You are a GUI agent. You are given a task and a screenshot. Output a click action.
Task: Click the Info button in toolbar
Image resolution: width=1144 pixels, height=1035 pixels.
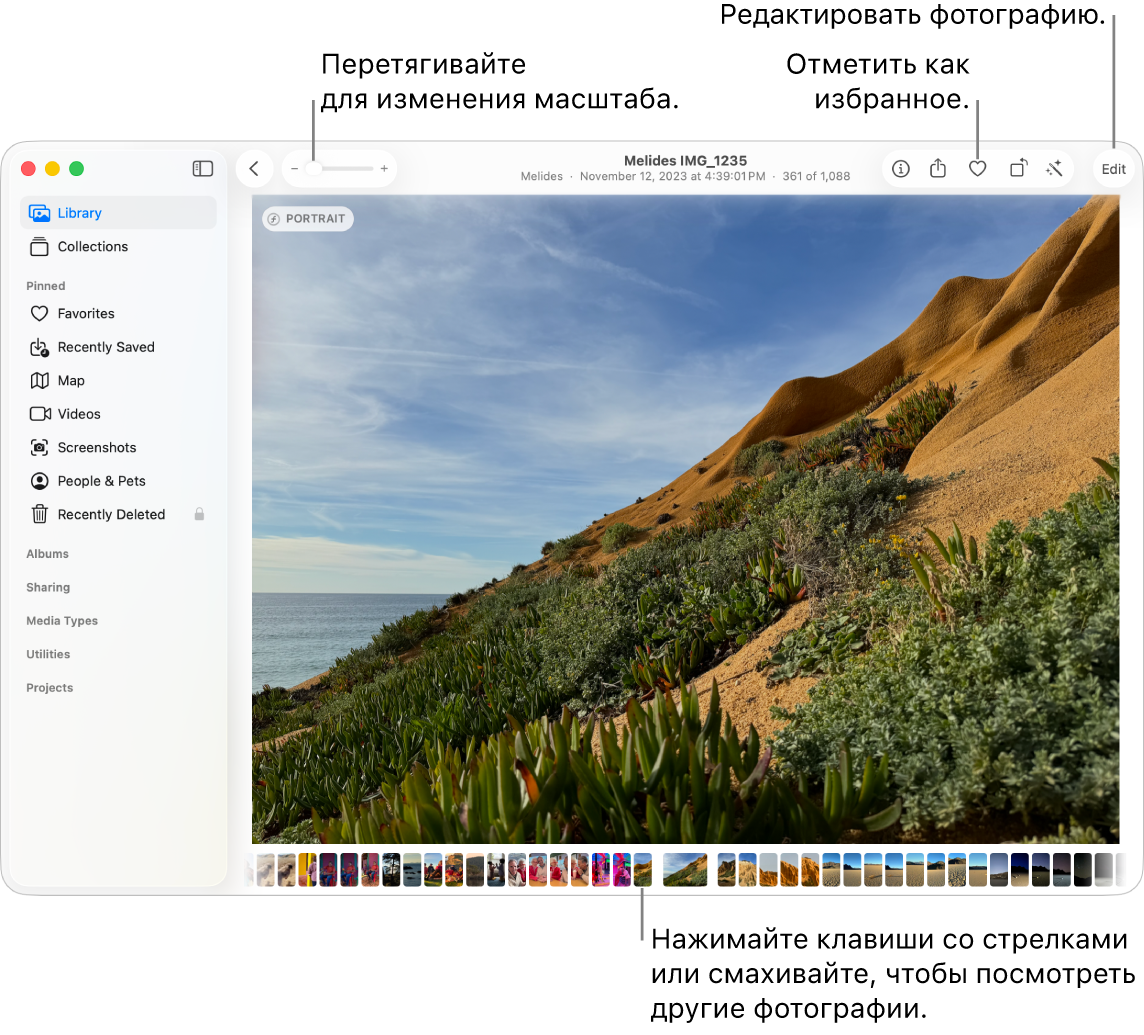click(x=901, y=169)
